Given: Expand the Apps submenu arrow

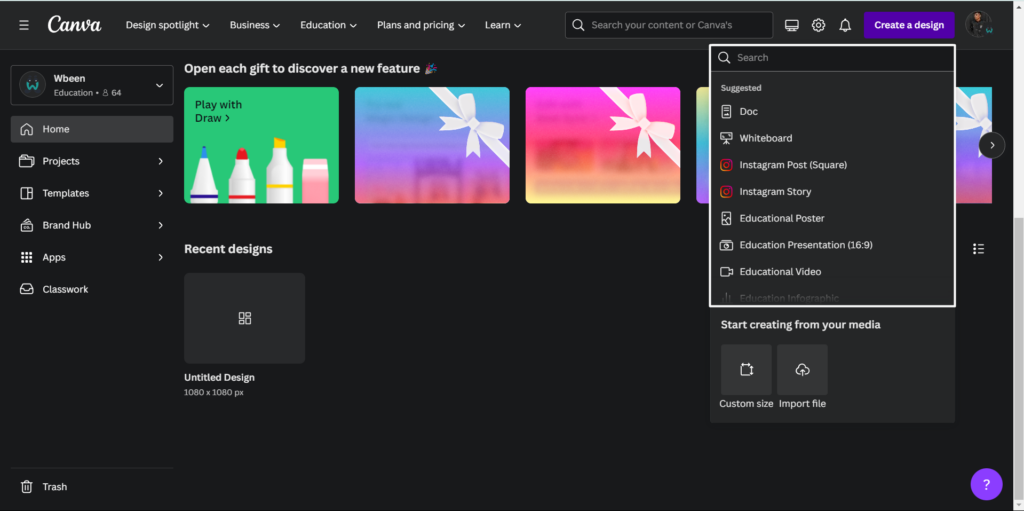Looking at the screenshot, I should [160, 257].
